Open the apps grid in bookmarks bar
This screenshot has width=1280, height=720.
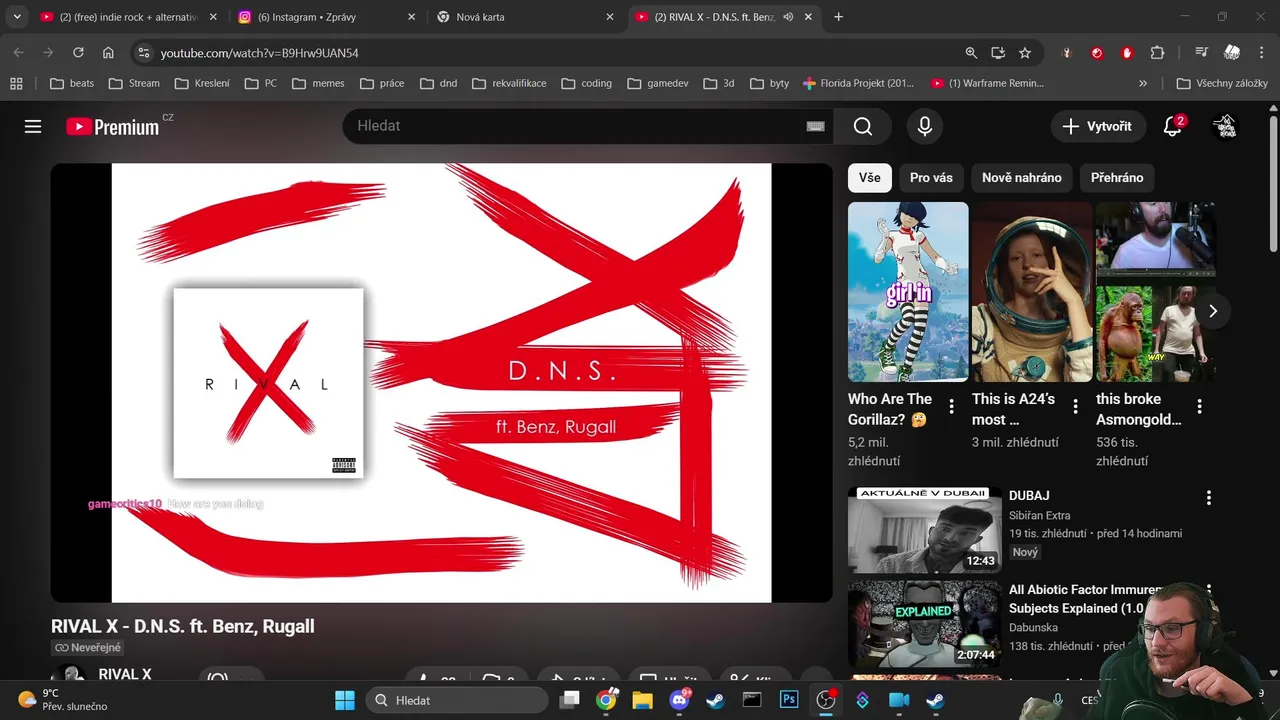(x=16, y=83)
